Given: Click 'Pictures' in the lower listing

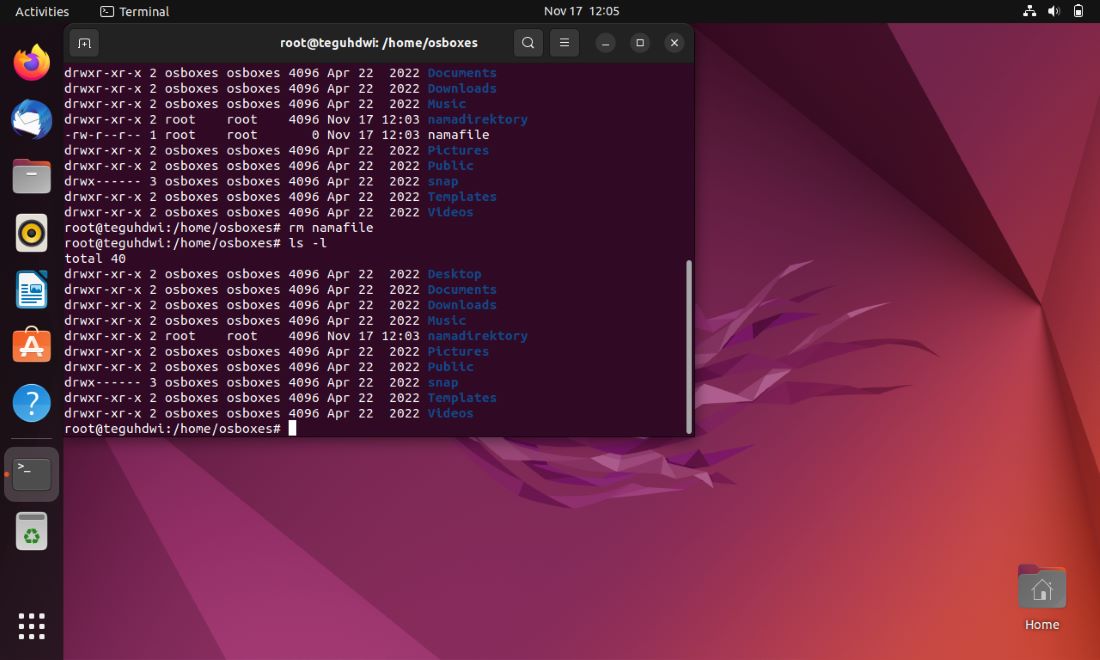Looking at the screenshot, I should [x=457, y=351].
